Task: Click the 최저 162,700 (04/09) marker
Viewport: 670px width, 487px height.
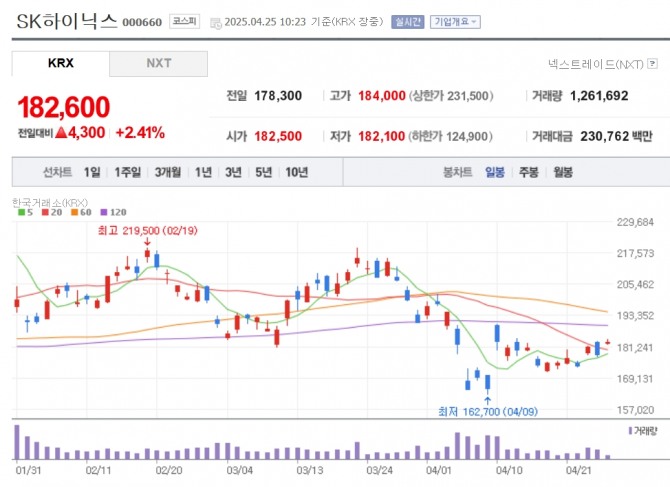Action: coord(488,412)
